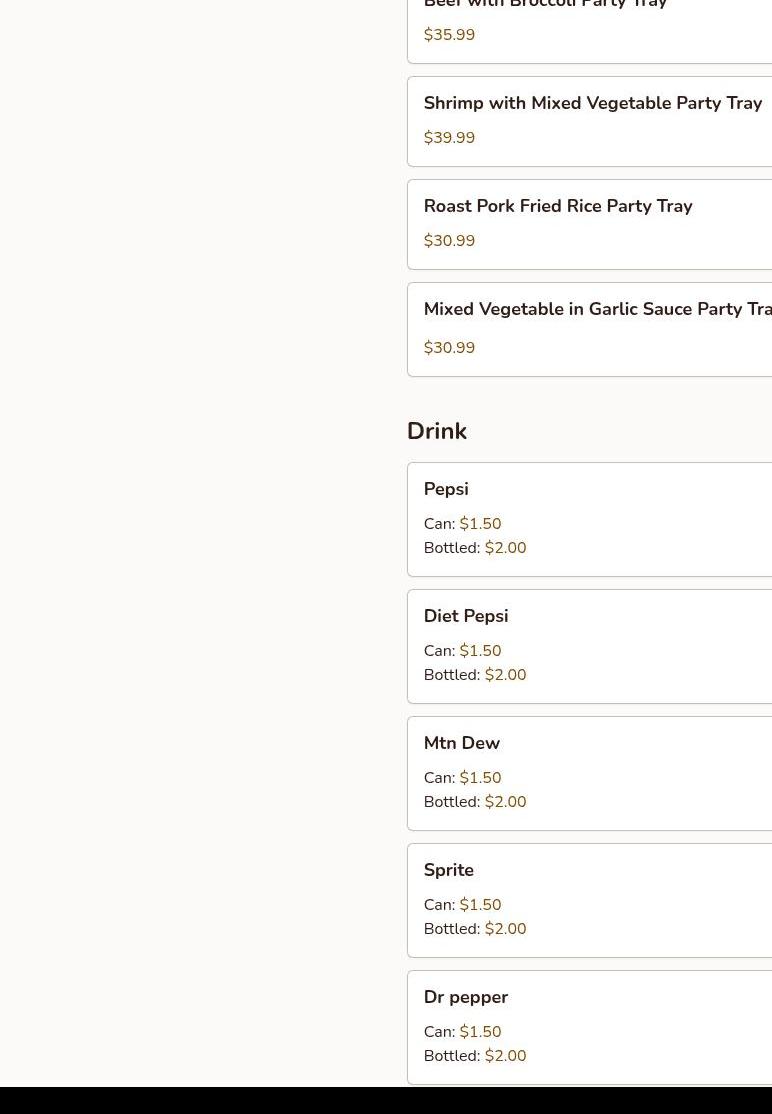This screenshot has height=1114, width=772.
Task: Click Sprite's Bottled $2.00 price
Action: 505,929
